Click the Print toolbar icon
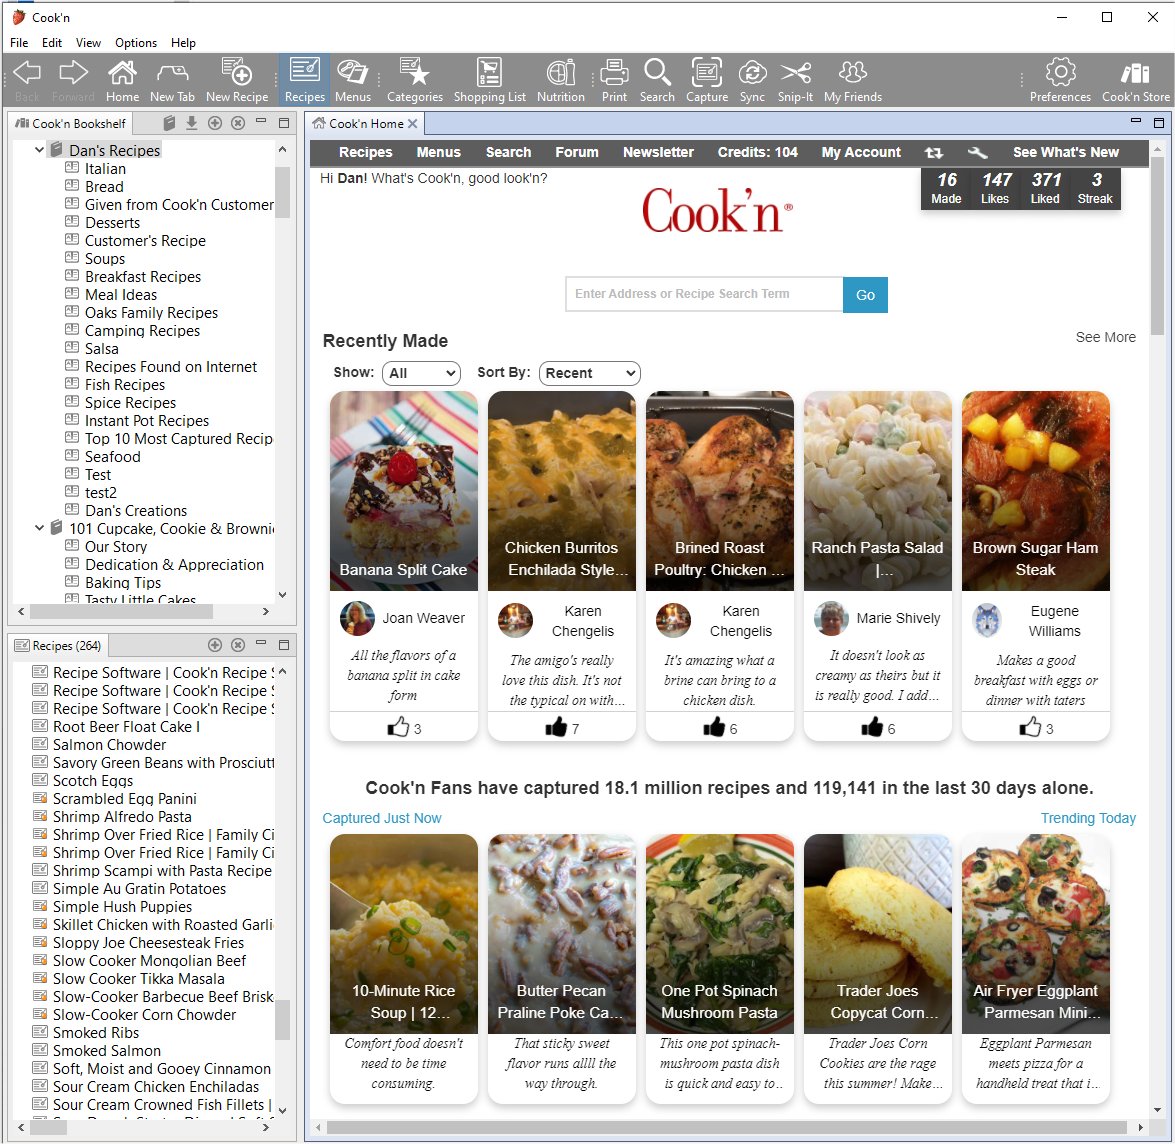The image size is (1175, 1144). [x=614, y=79]
